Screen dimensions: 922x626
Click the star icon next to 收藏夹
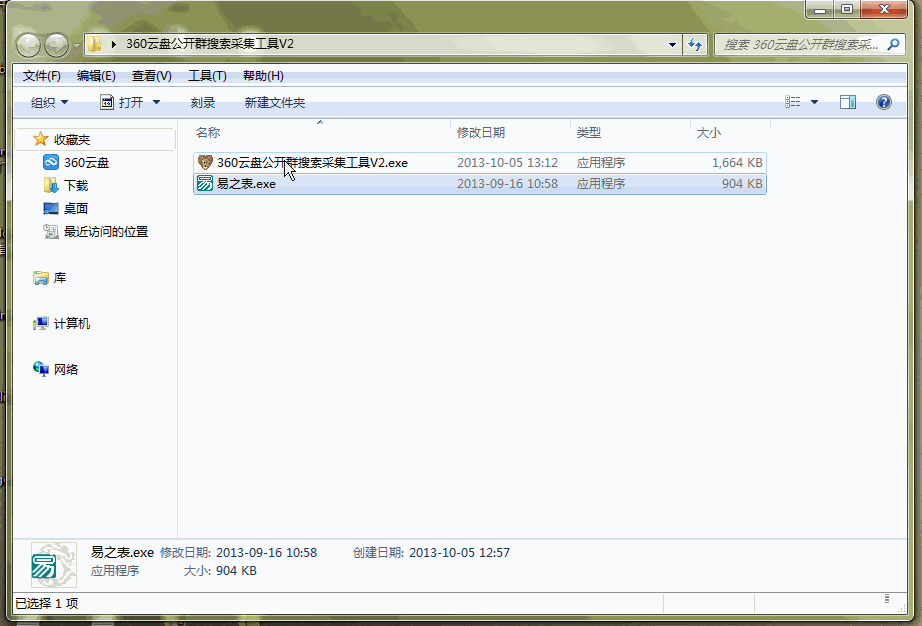[41, 139]
